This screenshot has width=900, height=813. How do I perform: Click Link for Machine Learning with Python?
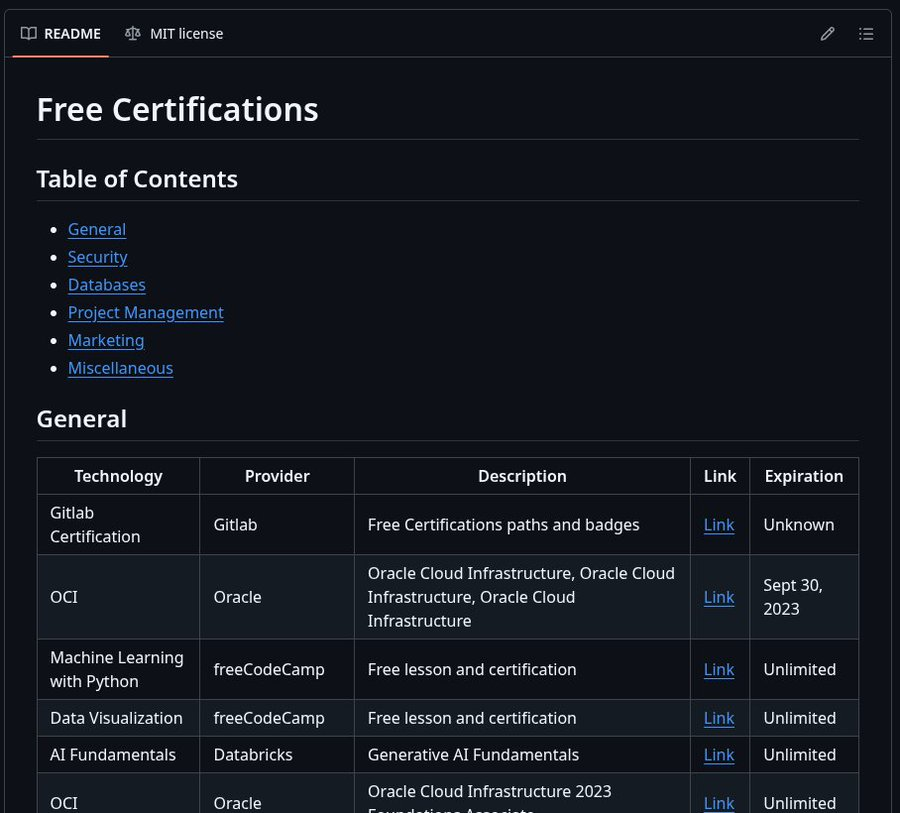coord(719,669)
